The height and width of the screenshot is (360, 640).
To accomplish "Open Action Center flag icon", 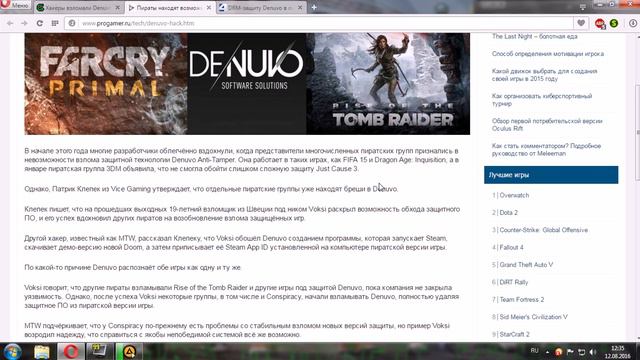I will click(x=570, y=351).
